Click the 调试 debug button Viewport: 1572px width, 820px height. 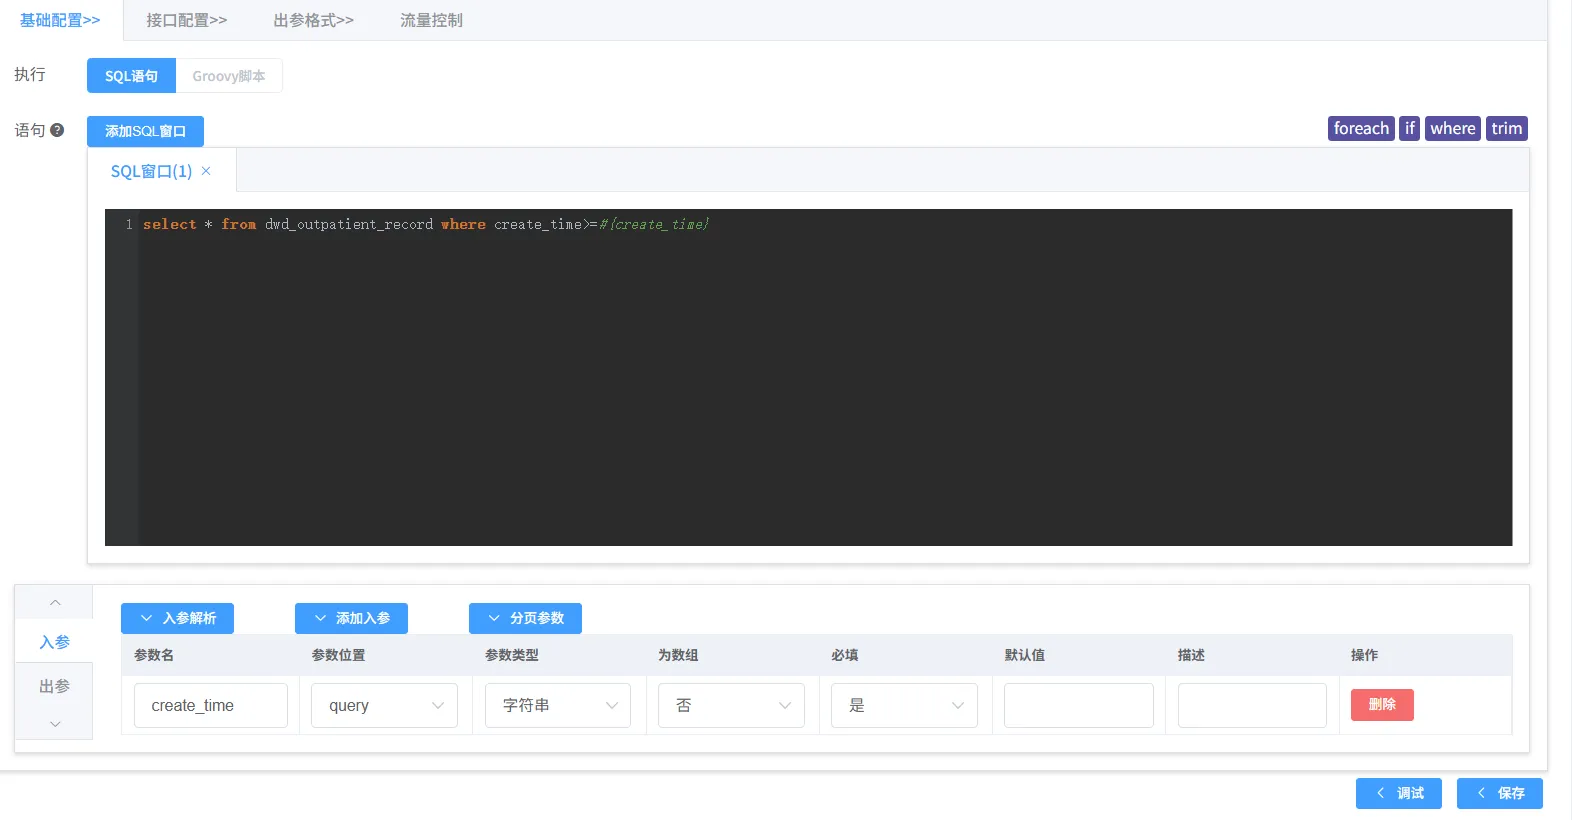tap(1399, 793)
